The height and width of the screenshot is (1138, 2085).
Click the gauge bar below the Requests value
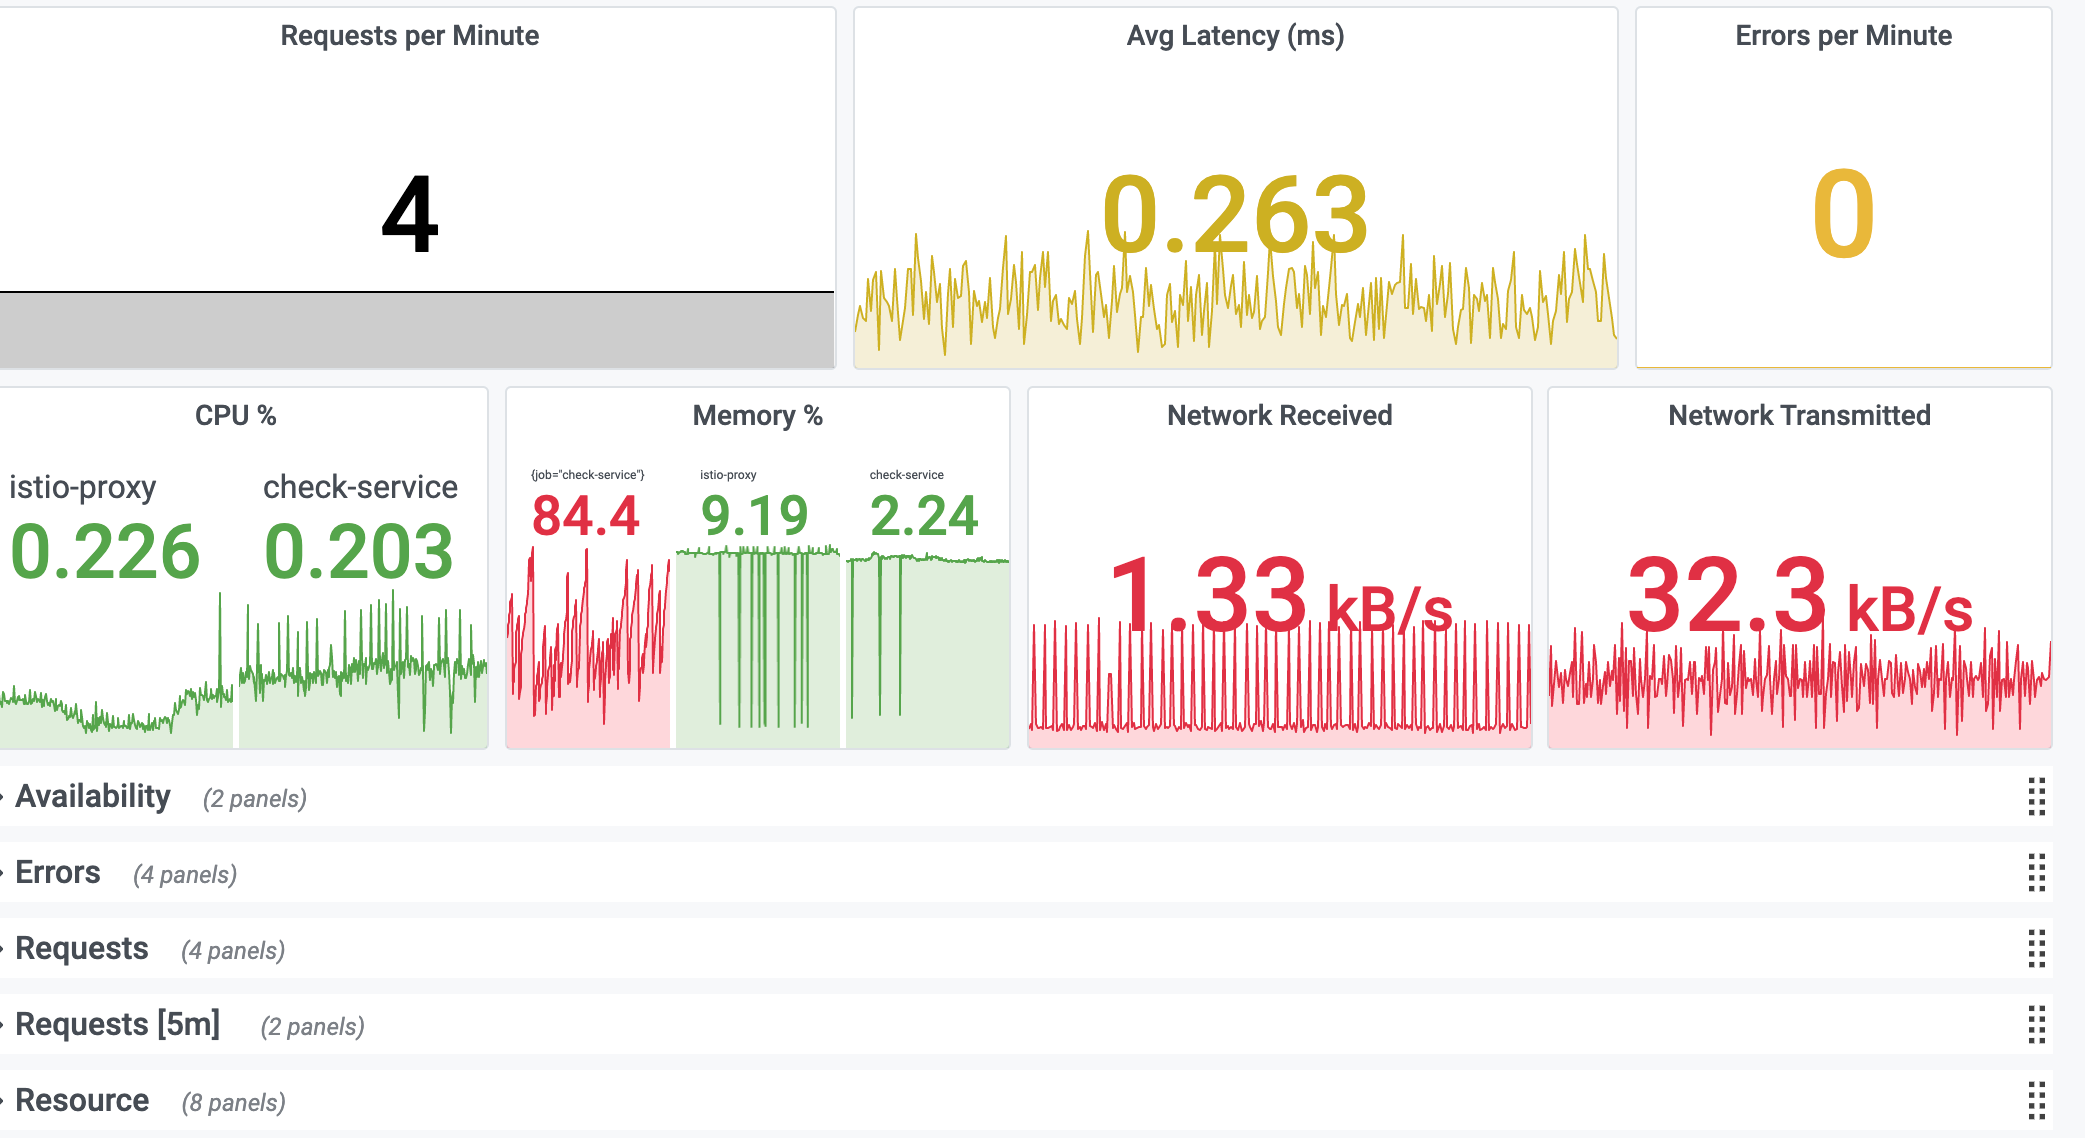[x=417, y=328]
